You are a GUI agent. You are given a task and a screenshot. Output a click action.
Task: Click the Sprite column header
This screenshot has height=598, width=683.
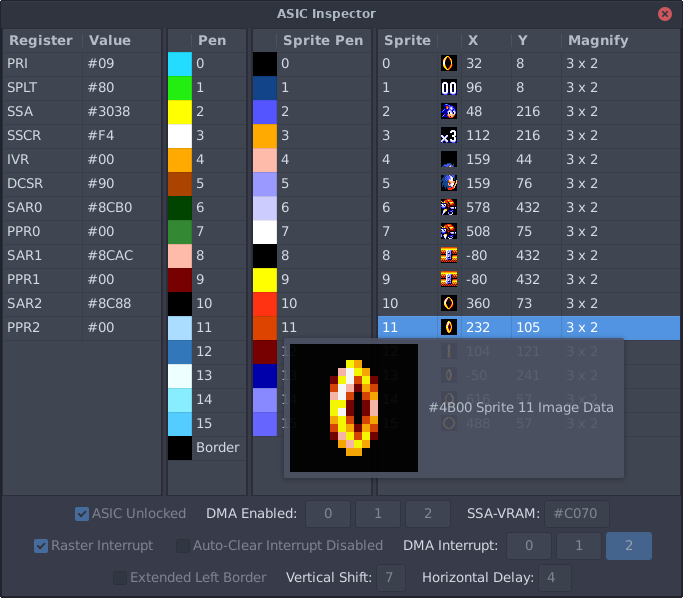coord(407,41)
